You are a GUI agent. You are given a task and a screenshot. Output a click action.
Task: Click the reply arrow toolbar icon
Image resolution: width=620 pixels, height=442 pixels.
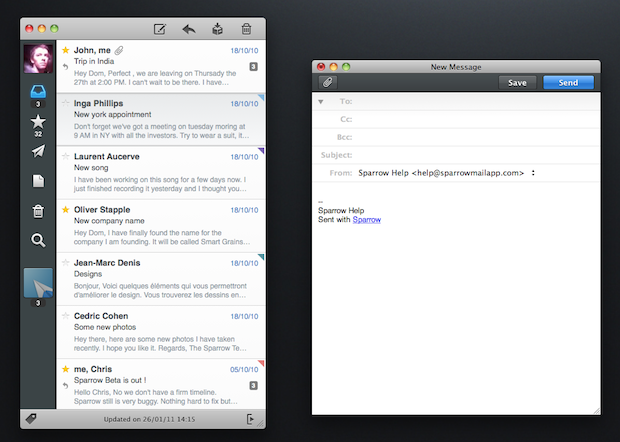pyautogui.click(x=188, y=29)
